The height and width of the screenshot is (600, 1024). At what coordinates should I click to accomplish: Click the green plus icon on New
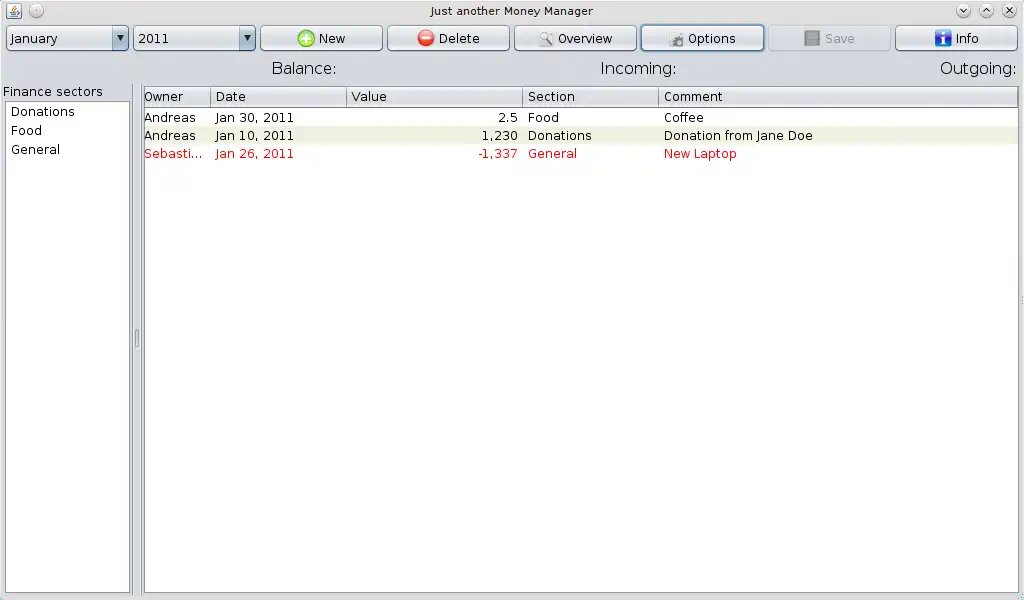(306, 39)
